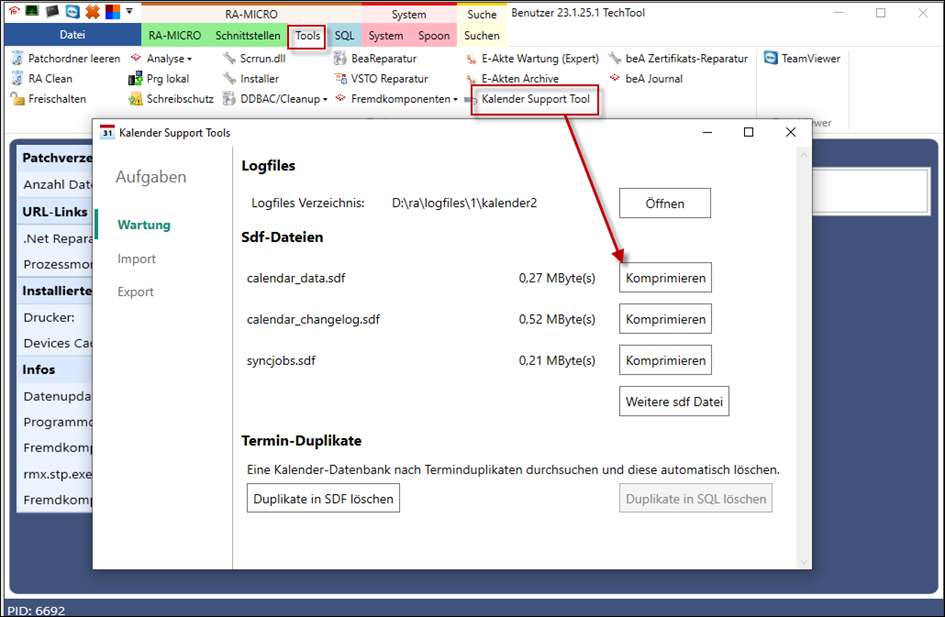
Task: Click the orange cross quick access icon
Action: (x=92, y=11)
